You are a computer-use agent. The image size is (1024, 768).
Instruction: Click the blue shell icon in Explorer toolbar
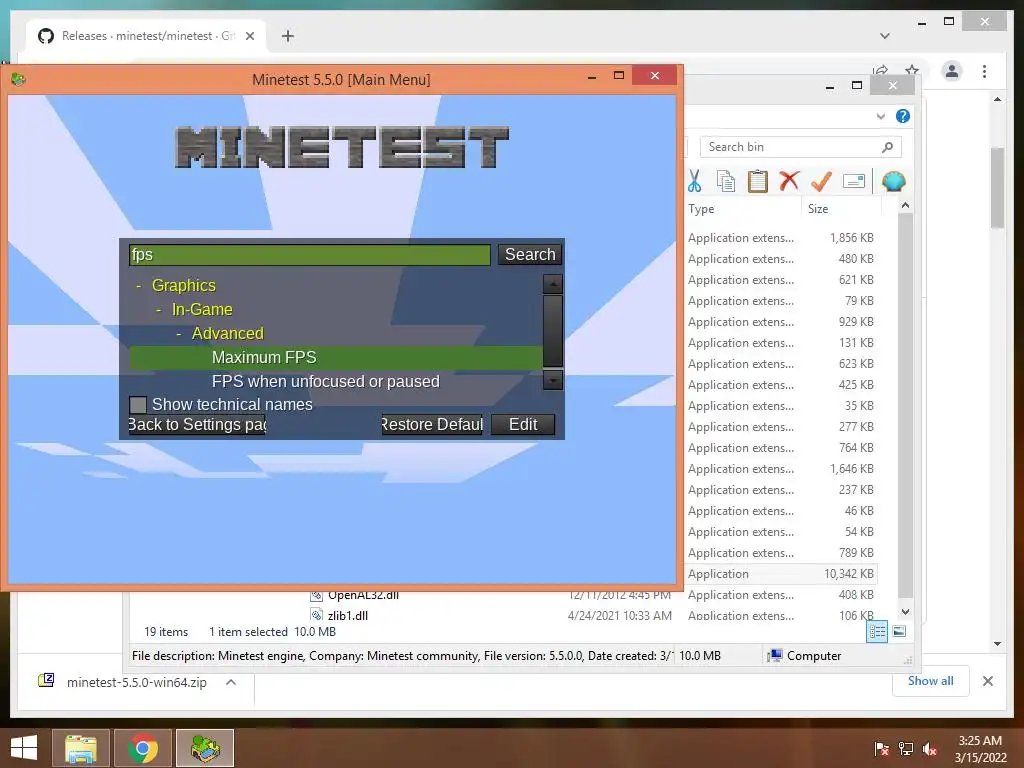coord(893,181)
